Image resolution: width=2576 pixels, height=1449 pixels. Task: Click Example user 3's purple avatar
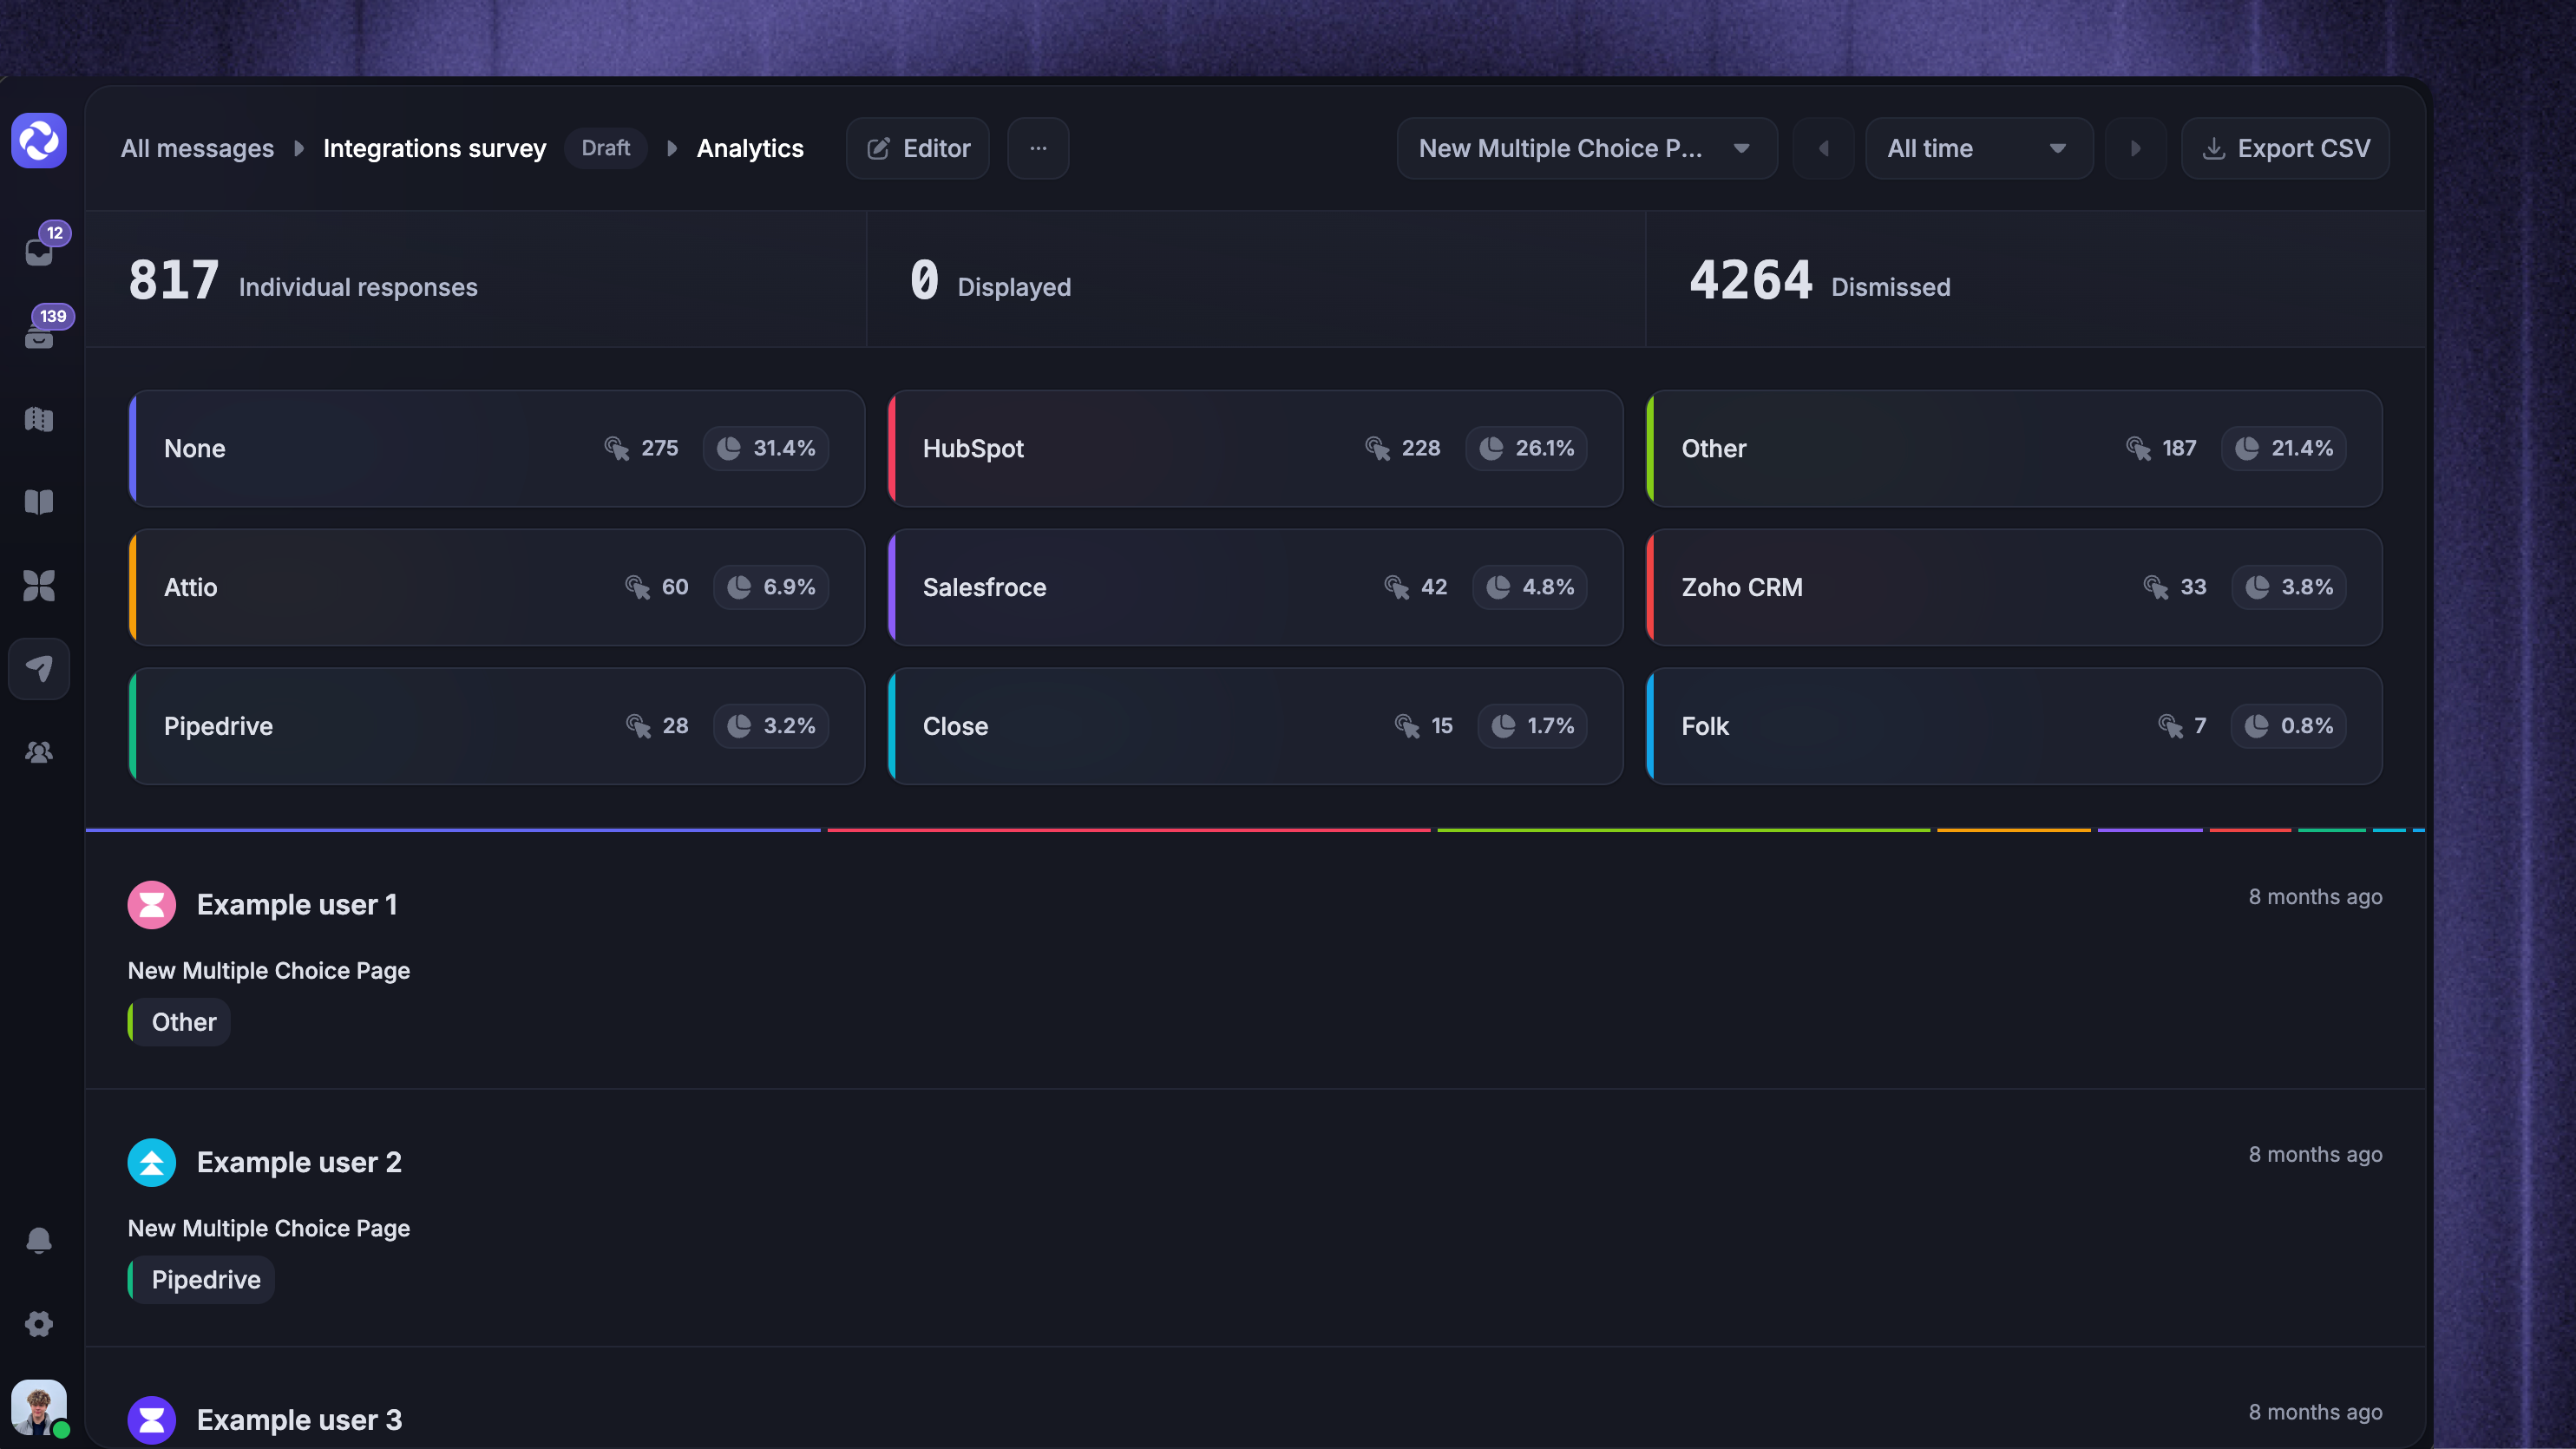tap(152, 1421)
